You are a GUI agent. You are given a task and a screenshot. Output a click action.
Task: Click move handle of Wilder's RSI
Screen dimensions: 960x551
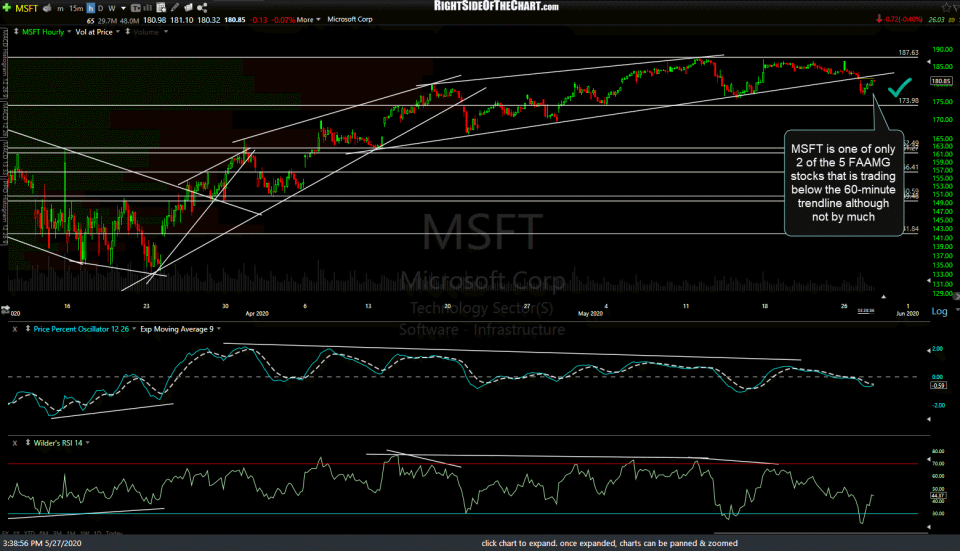(x=28, y=442)
